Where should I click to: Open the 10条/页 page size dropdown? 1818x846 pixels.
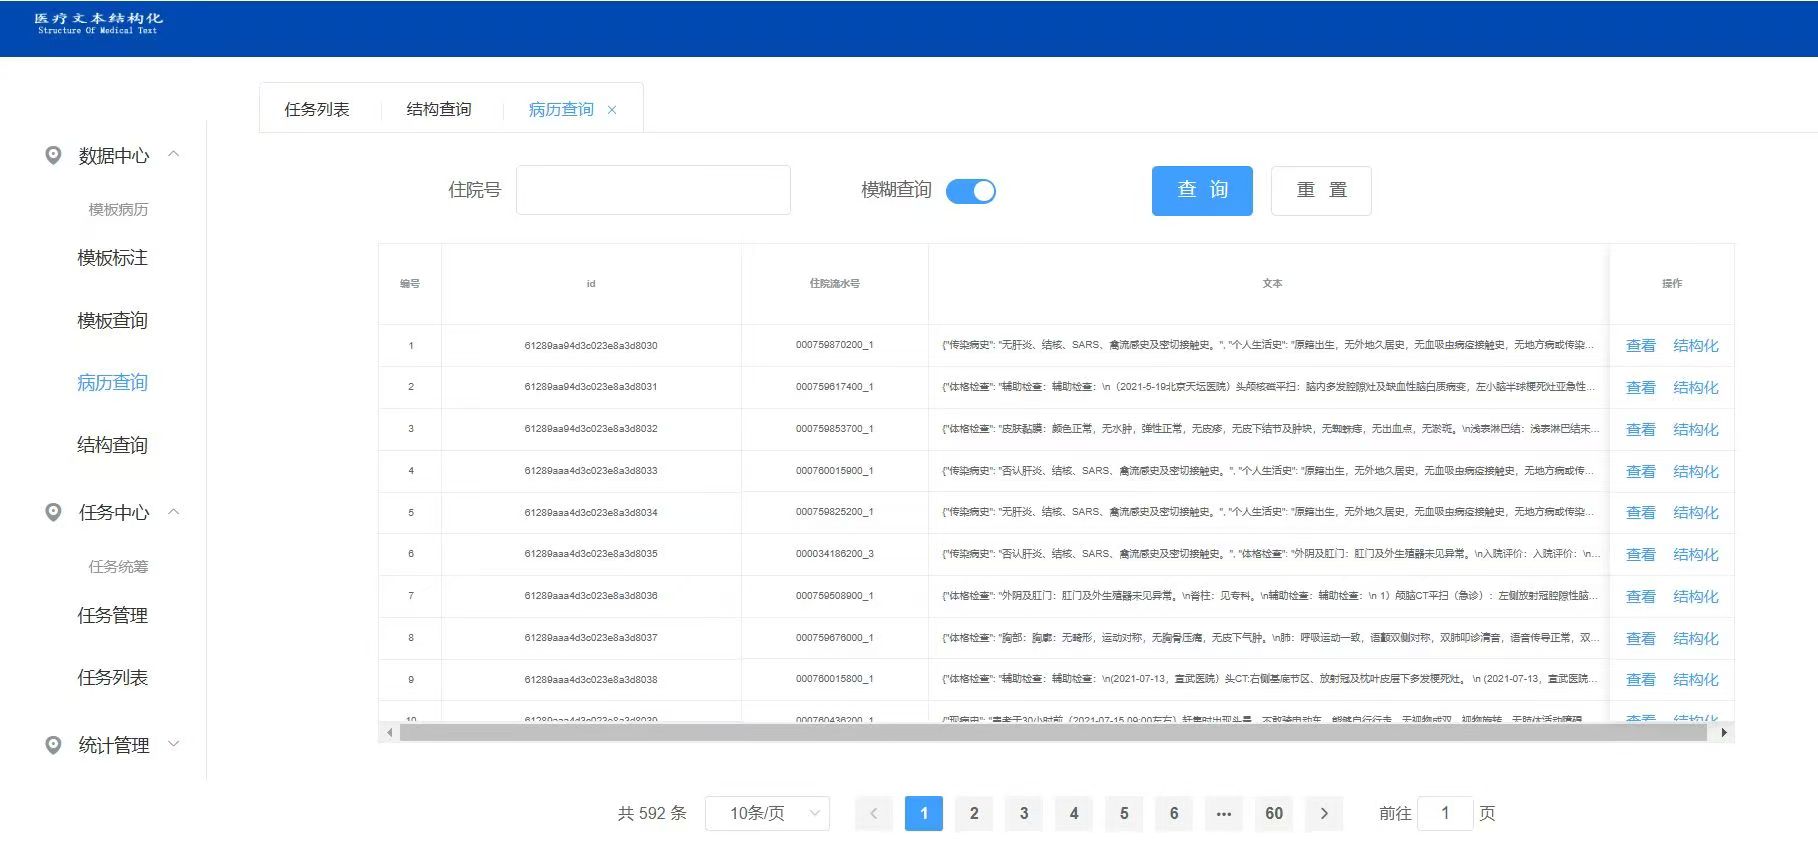click(767, 813)
